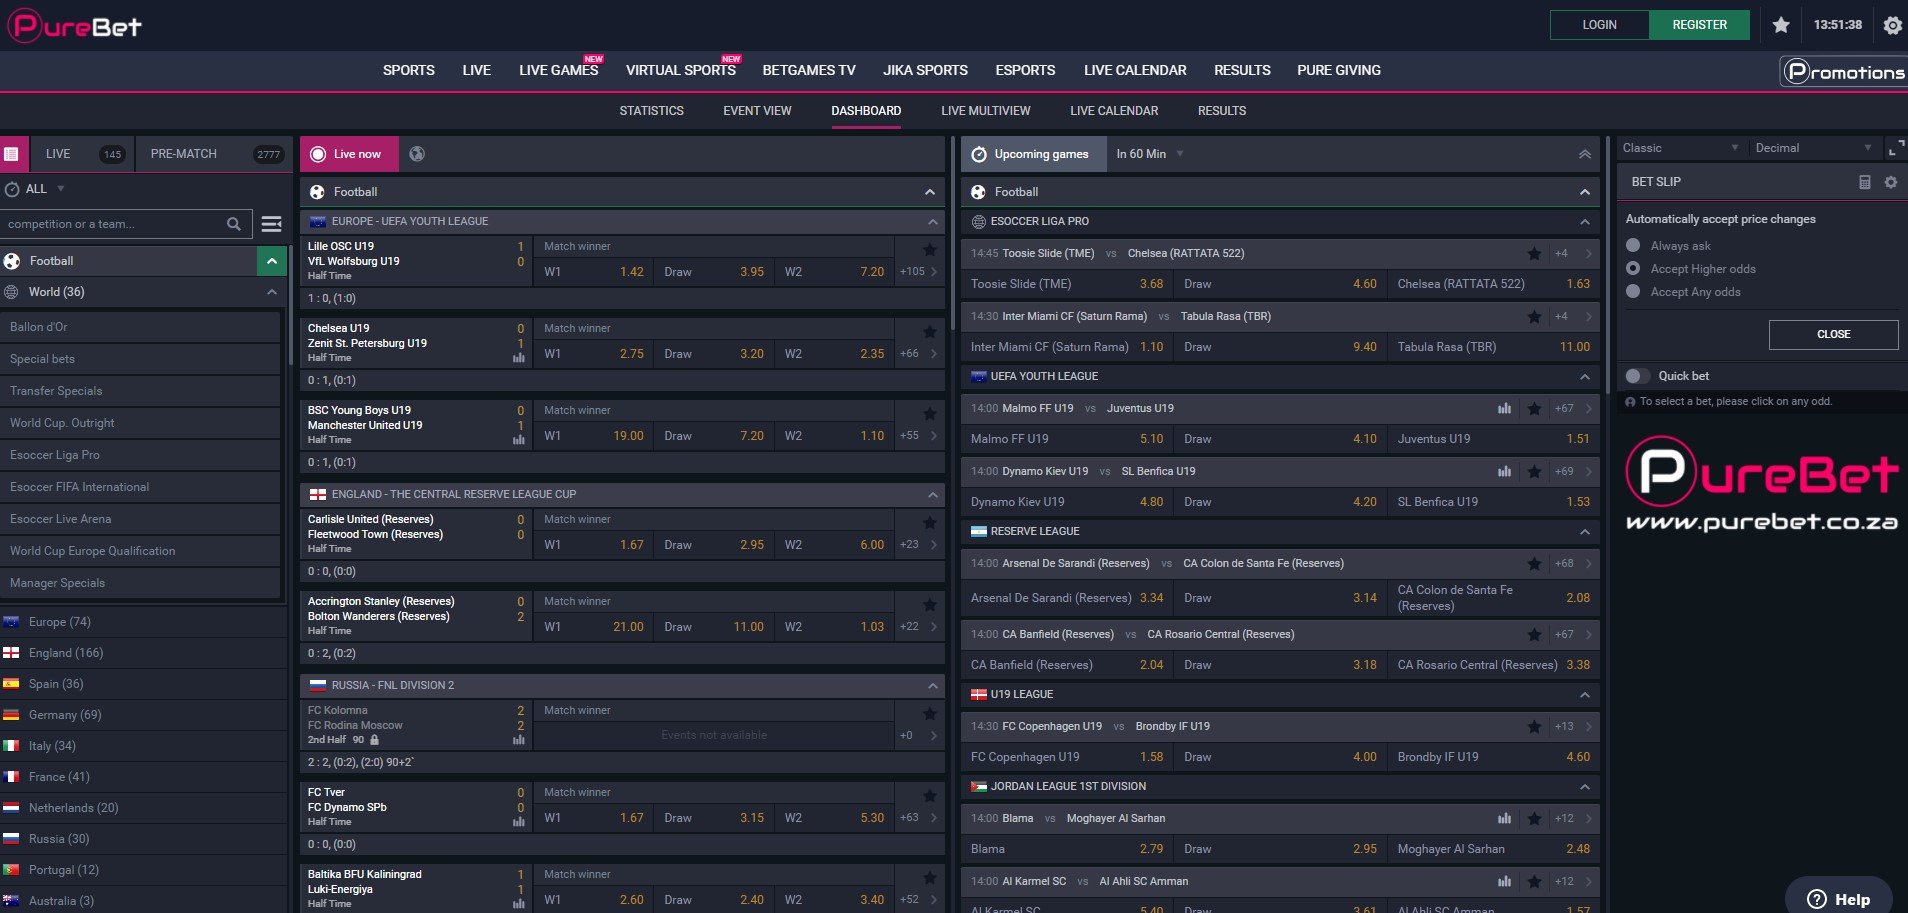
Task: Select the Accept Higher odds option
Action: pyautogui.click(x=1633, y=268)
